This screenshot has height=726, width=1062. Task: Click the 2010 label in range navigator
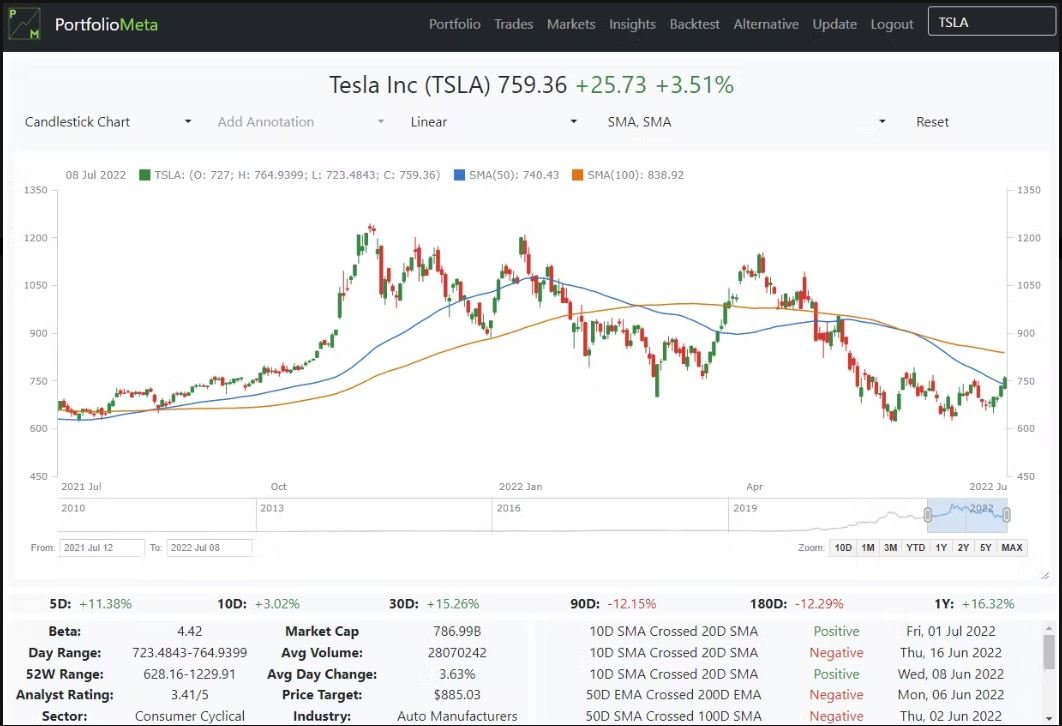(73, 508)
